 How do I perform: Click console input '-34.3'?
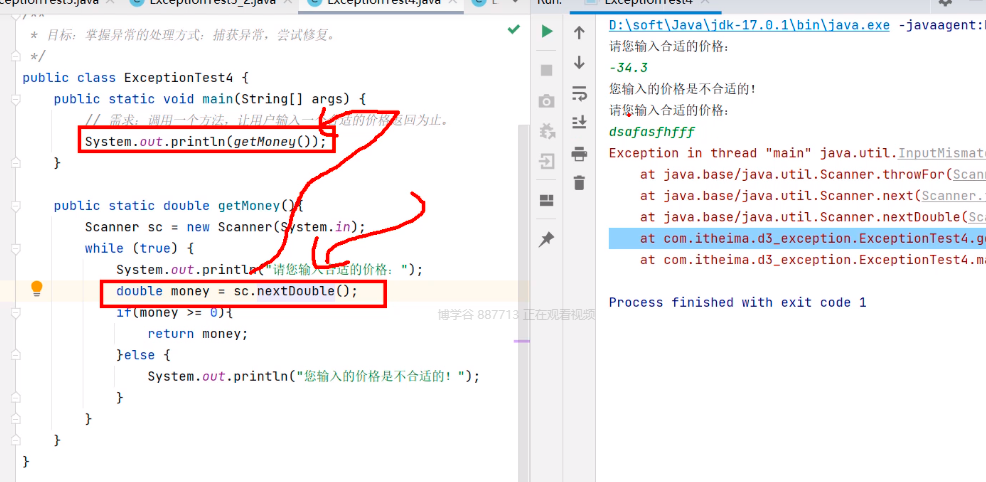pyautogui.click(x=628, y=68)
